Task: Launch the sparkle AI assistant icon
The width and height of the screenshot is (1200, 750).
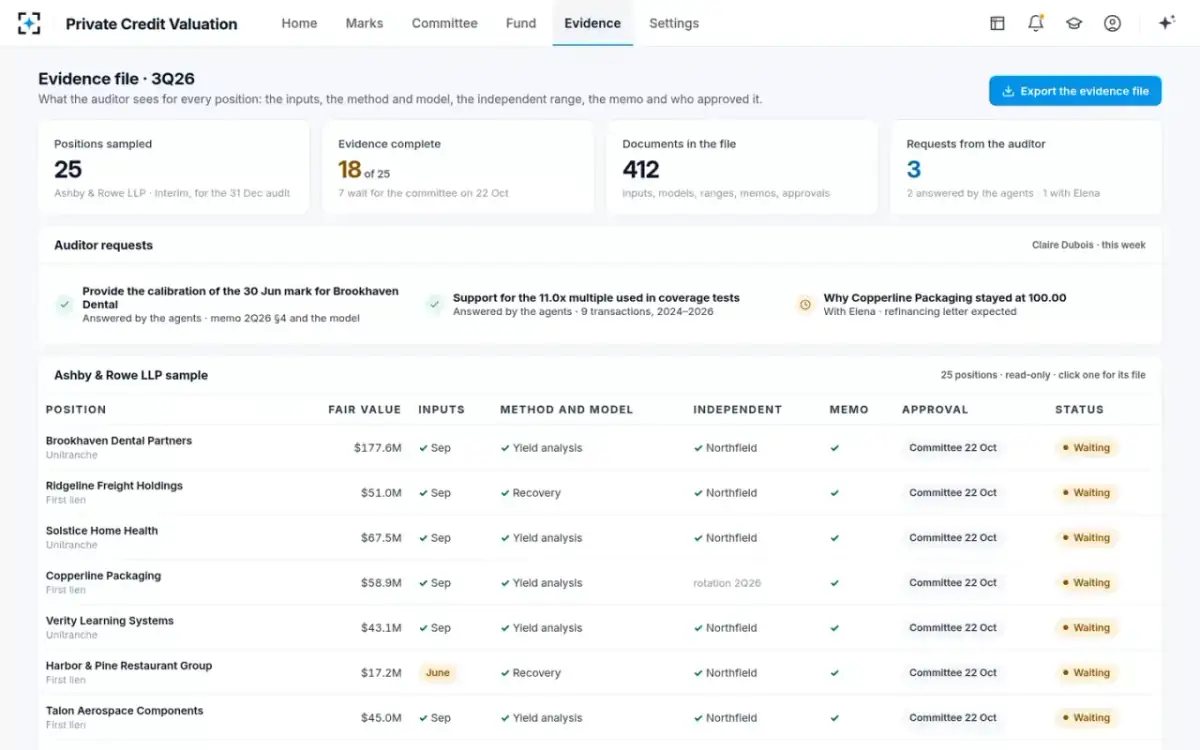Action: tap(1166, 23)
